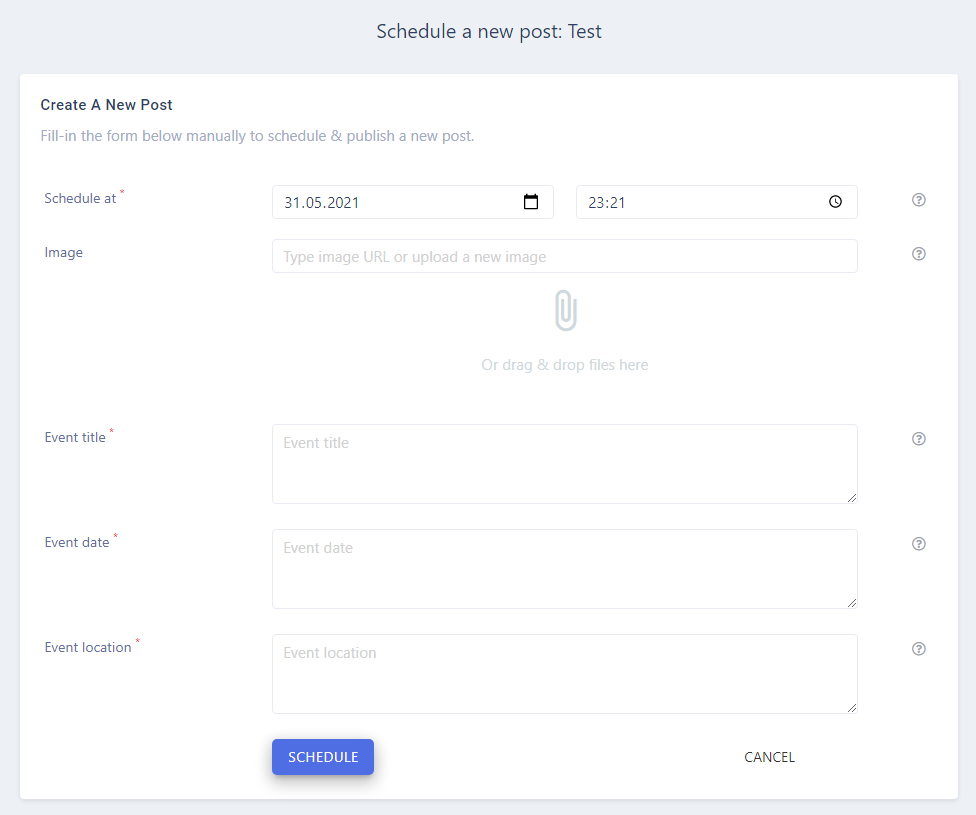
Task: Select the schedule time field 23:21
Action: click(x=716, y=202)
